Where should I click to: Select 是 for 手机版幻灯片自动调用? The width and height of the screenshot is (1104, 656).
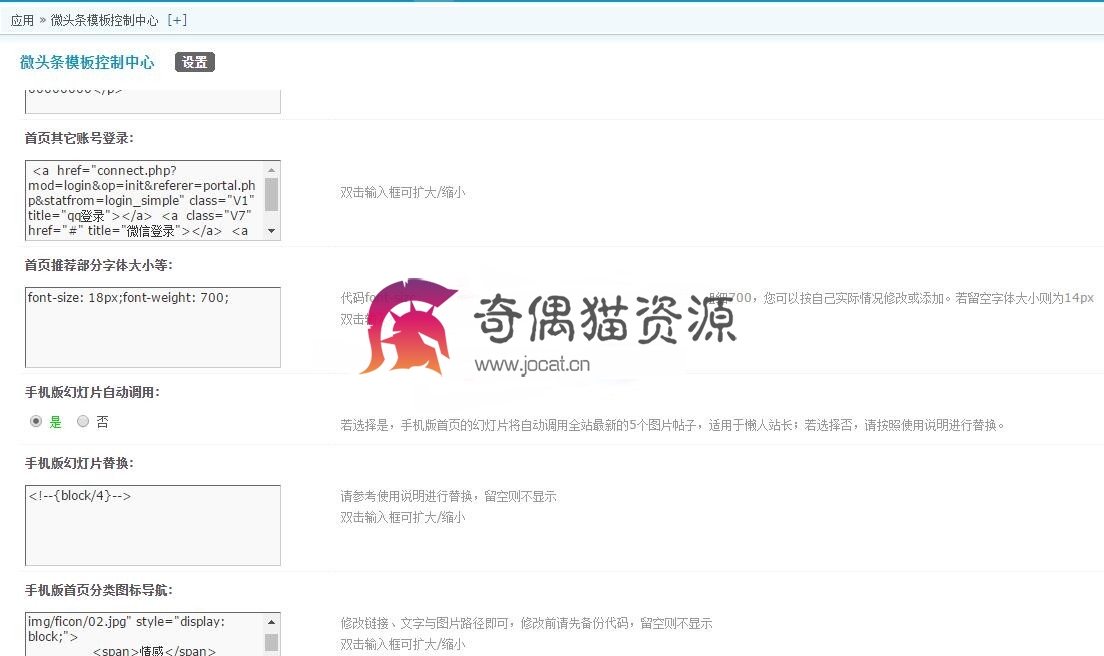pos(36,421)
